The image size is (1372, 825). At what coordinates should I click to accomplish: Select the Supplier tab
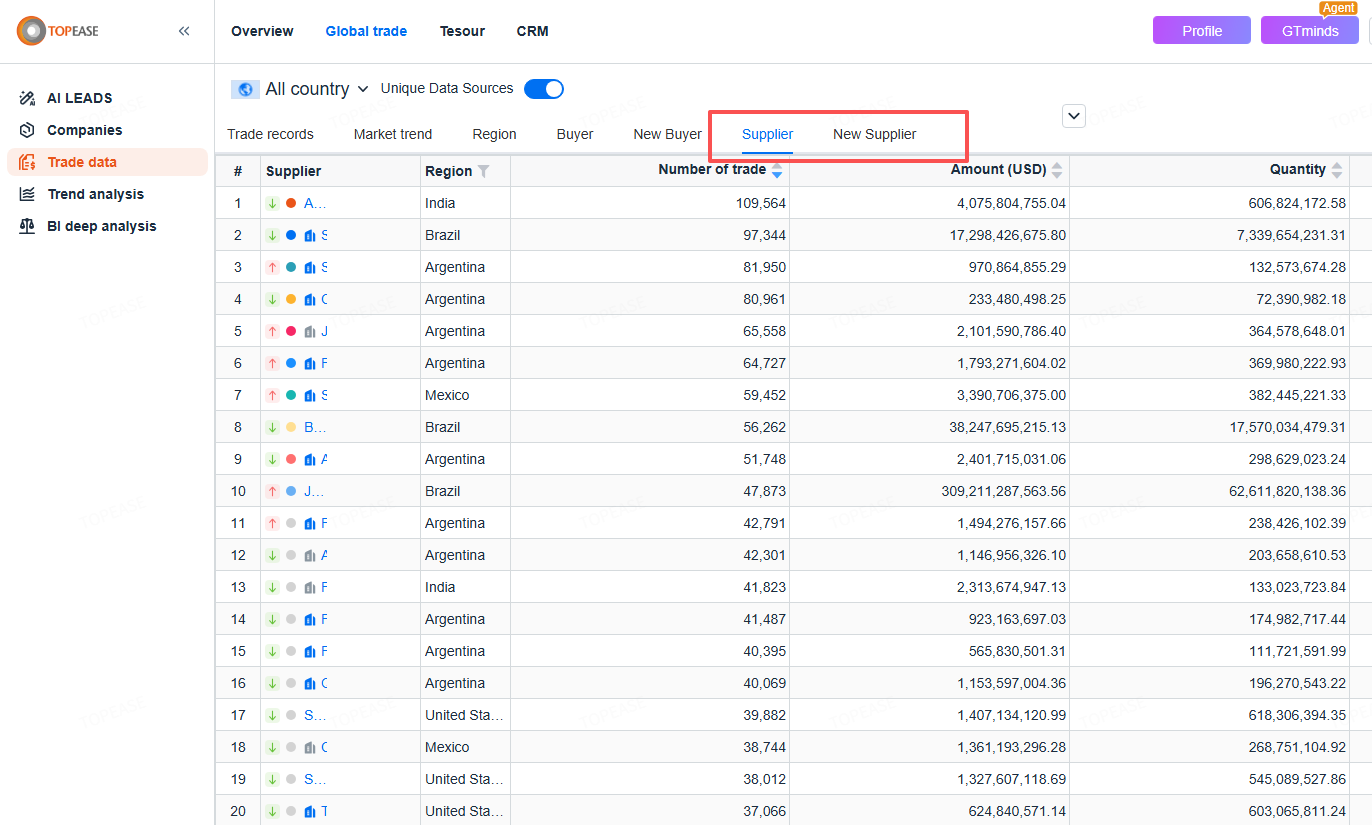pos(767,134)
